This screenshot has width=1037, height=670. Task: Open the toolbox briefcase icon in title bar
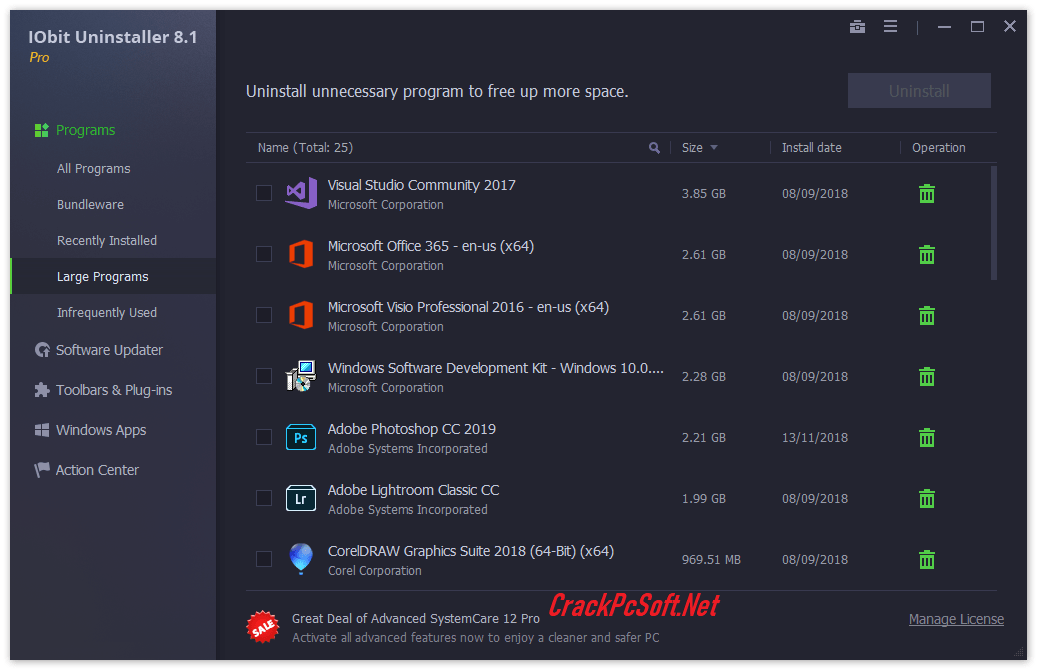(x=857, y=26)
